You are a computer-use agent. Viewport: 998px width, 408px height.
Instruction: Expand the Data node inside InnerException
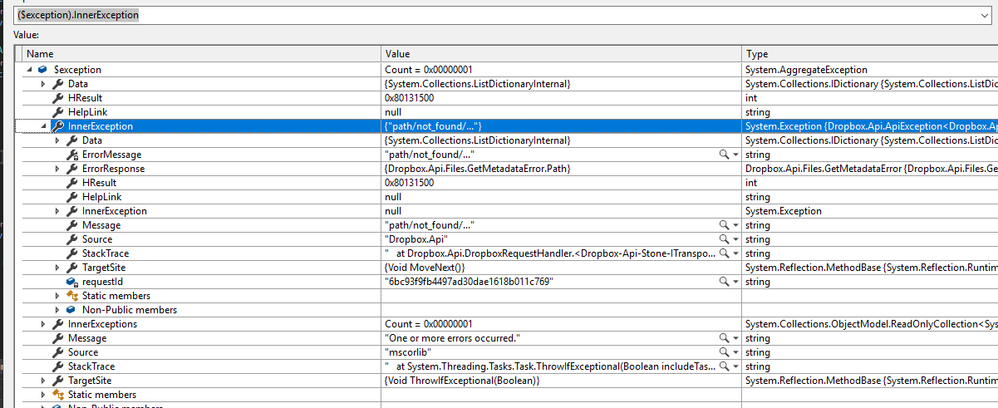click(x=57, y=141)
